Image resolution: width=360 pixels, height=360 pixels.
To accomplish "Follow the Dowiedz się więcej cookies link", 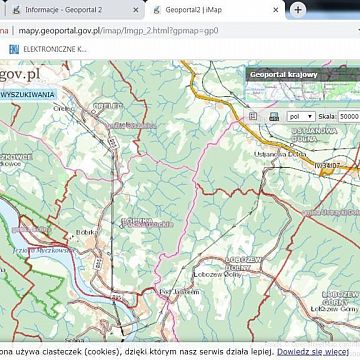I will (x=313, y=352).
